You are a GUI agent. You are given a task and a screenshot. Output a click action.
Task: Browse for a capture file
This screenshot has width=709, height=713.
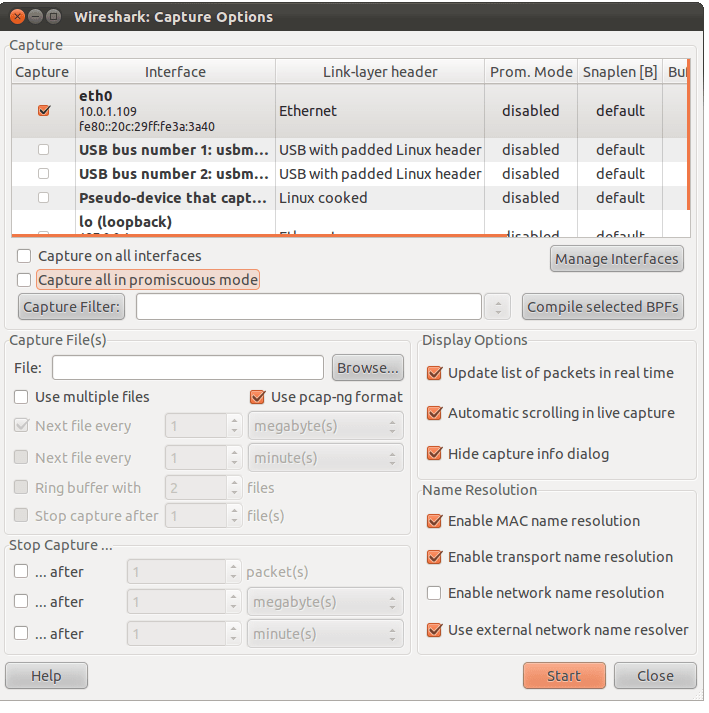[x=368, y=368]
